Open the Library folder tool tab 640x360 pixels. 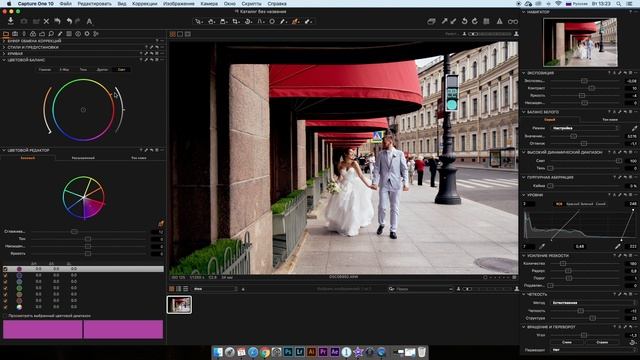click(x=6, y=34)
